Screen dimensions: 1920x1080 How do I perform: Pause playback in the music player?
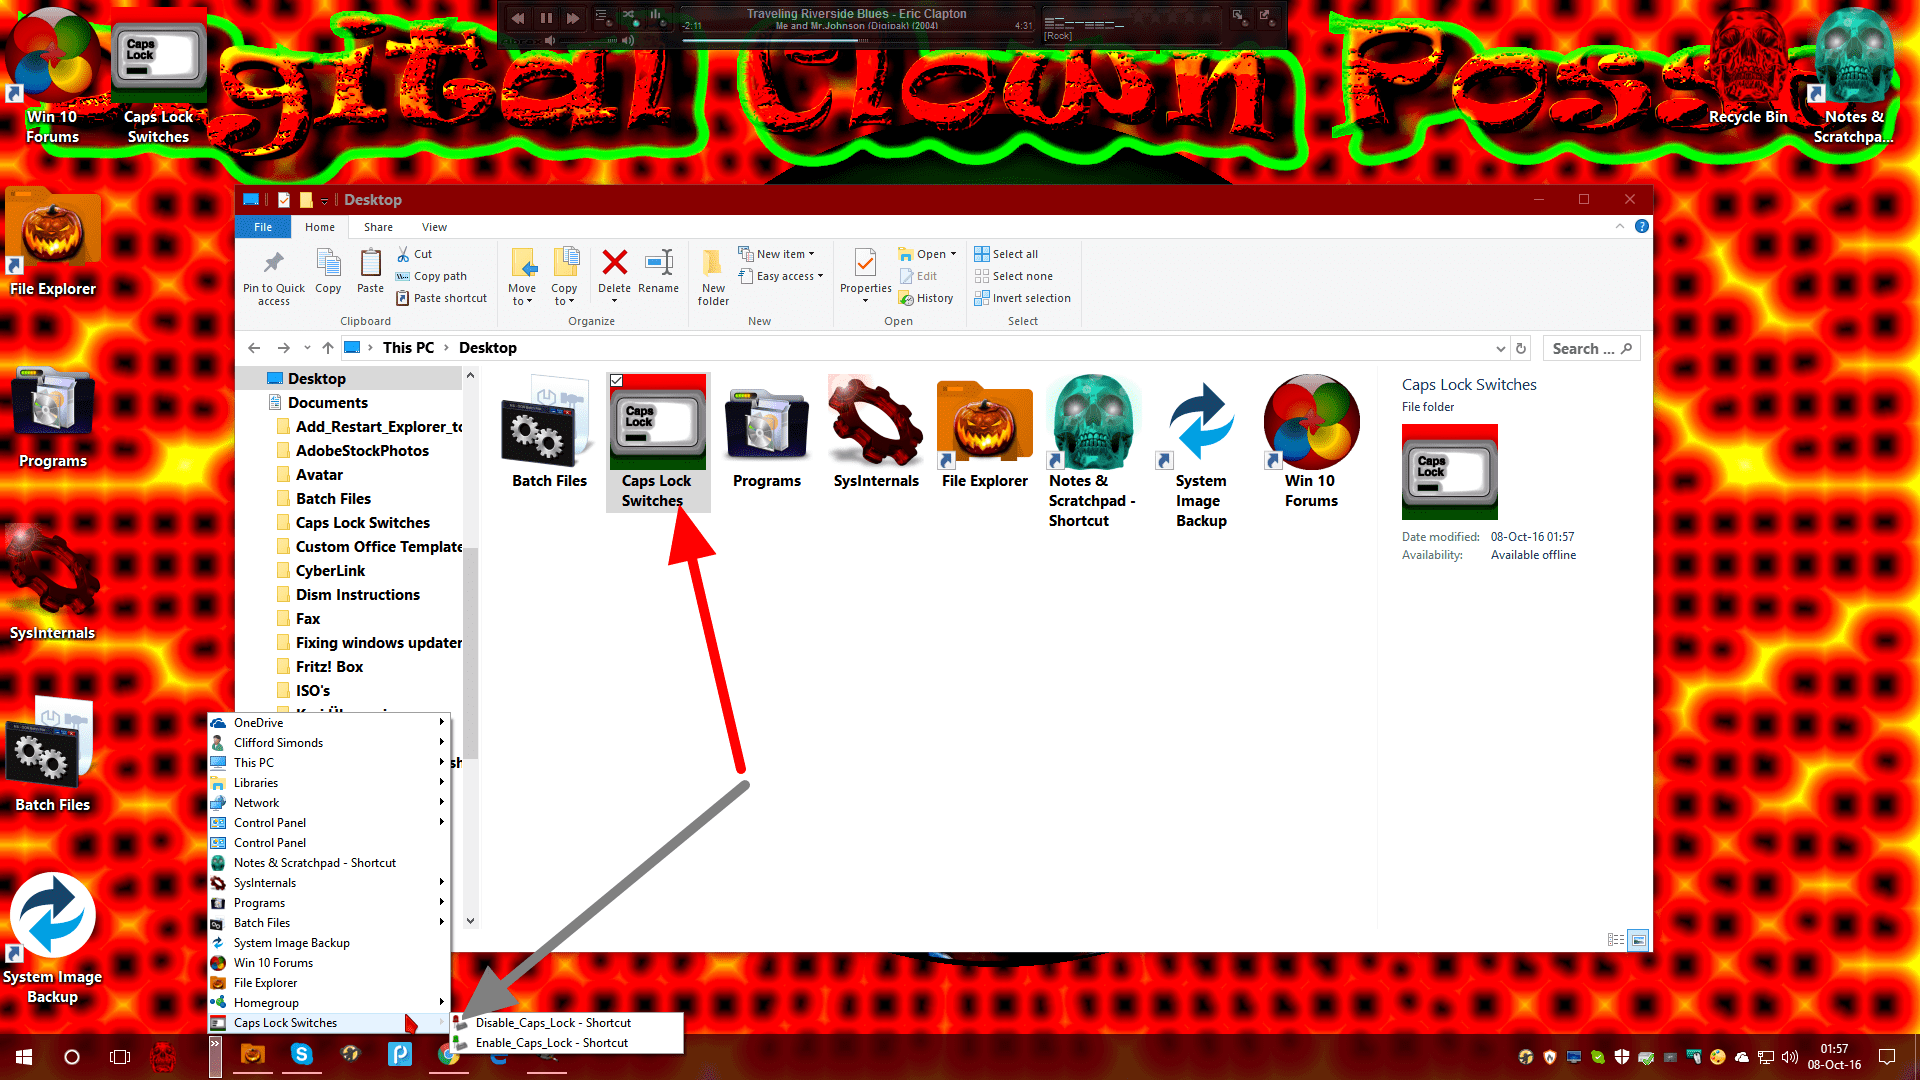(545, 17)
